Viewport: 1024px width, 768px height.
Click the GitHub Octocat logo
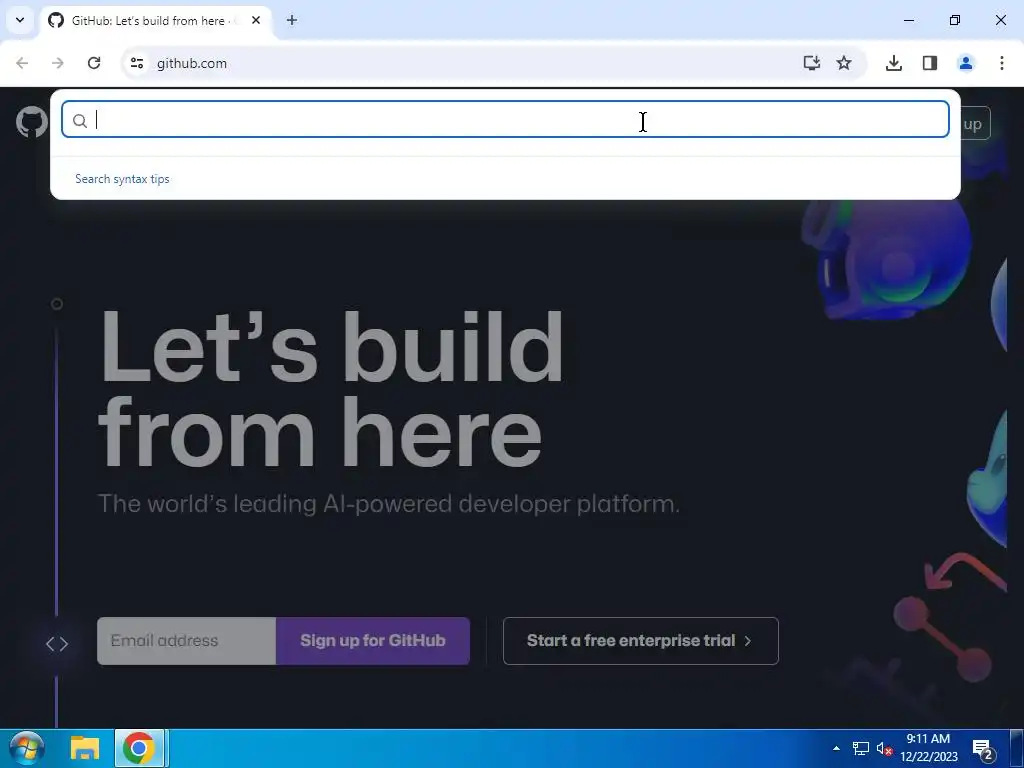(31, 123)
